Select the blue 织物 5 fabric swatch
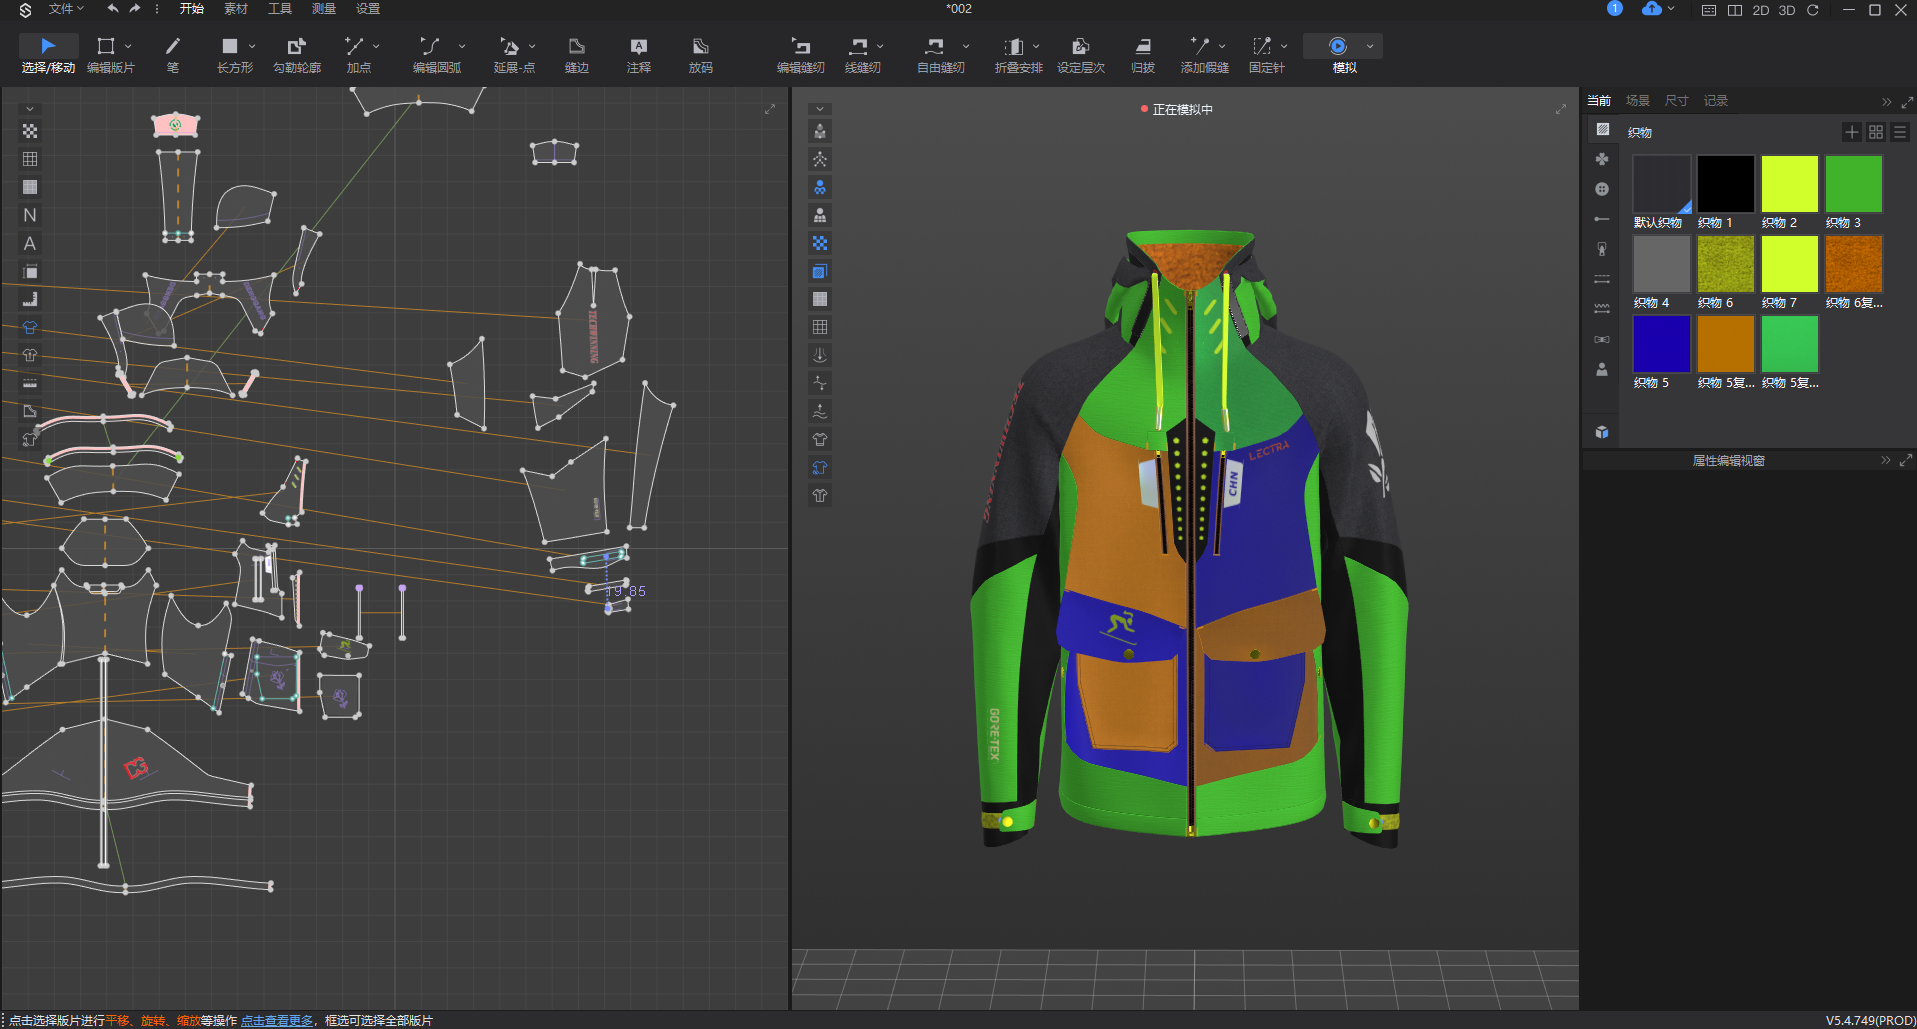 [x=1661, y=344]
